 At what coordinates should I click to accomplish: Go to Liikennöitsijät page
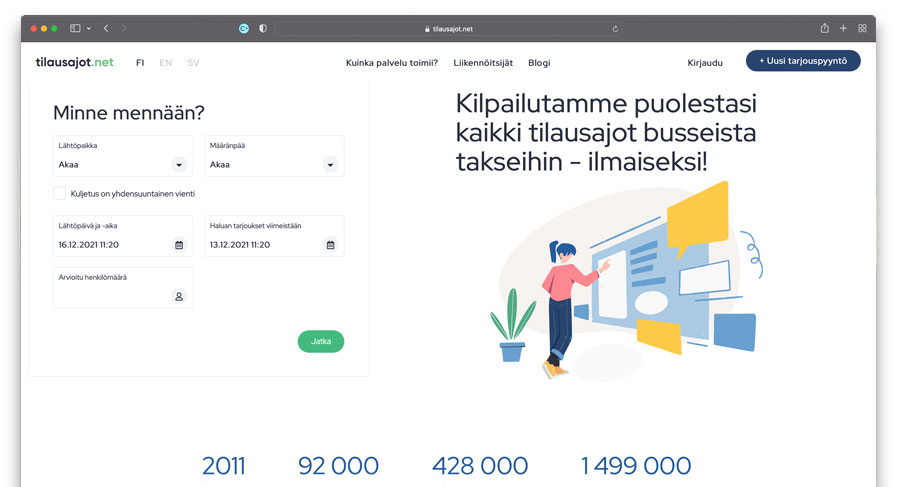click(x=483, y=63)
